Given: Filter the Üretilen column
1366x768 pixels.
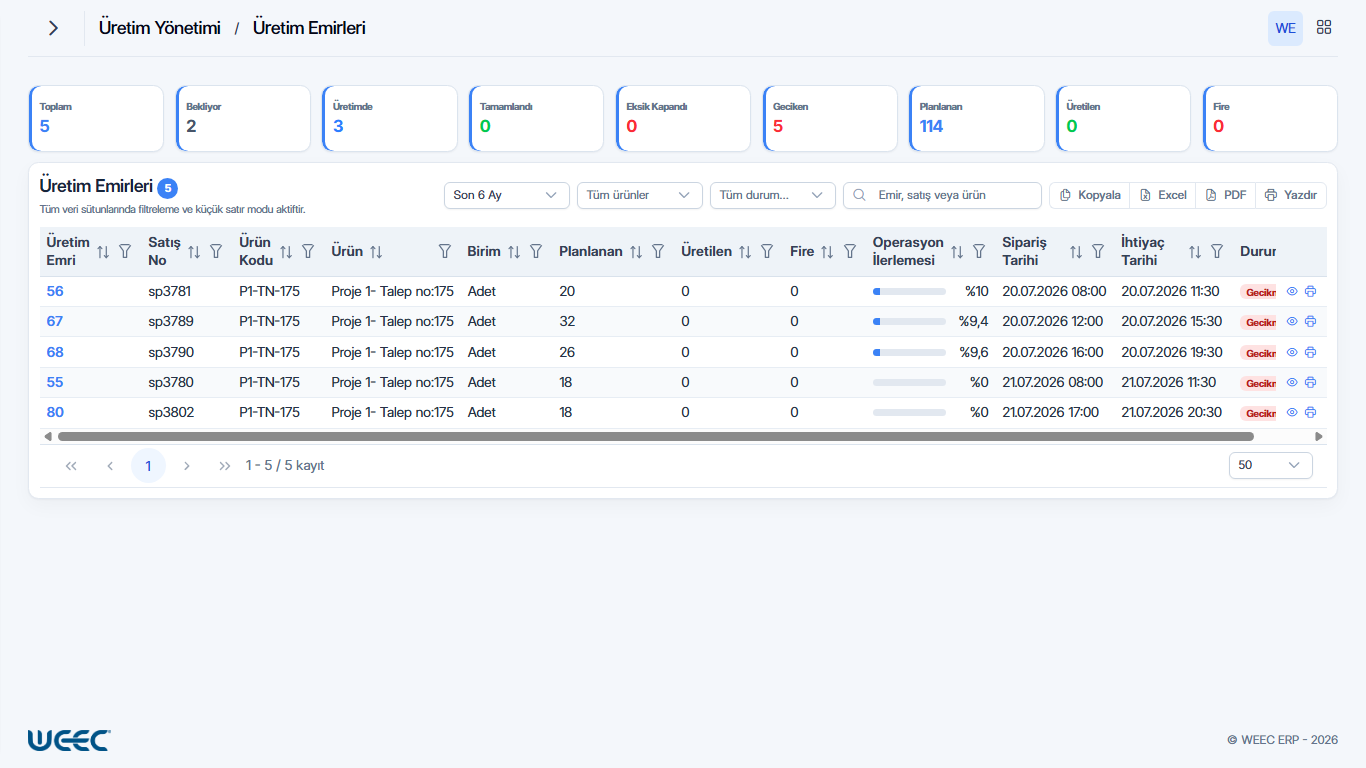Looking at the screenshot, I should click(x=767, y=252).
